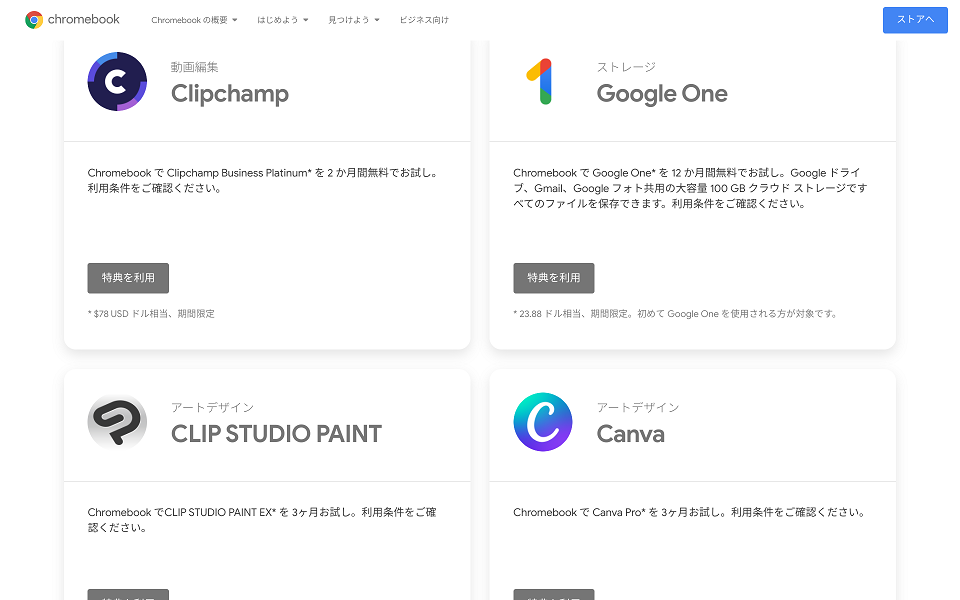Screen dimensions: 960x600
Task: Click the CLIP STUDIO PAINT logo icon
Action: (117, 422)
